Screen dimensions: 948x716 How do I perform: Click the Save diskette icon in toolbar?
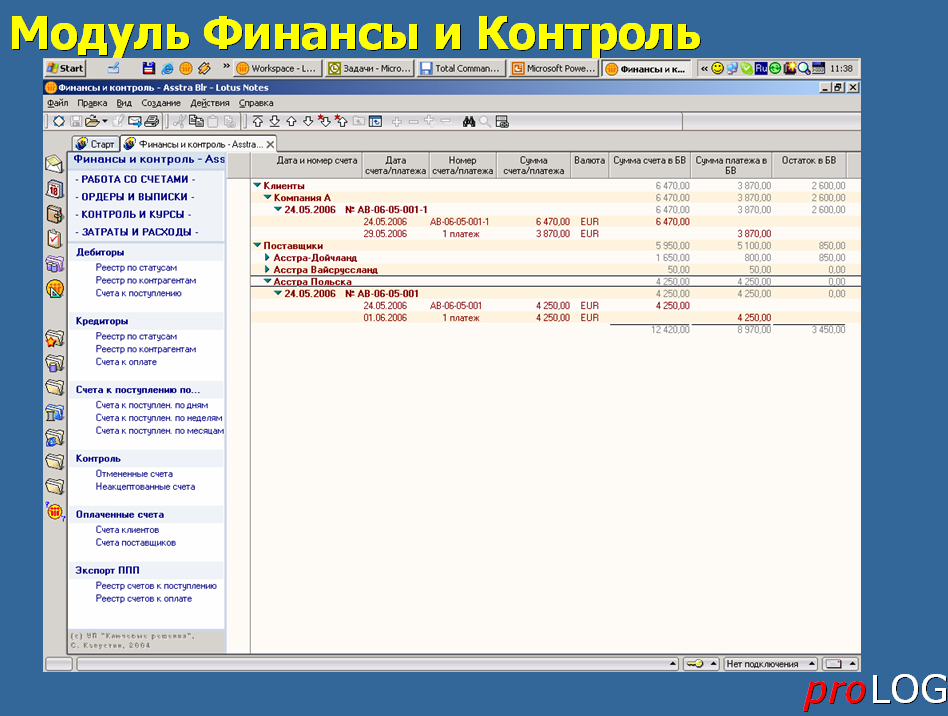(76, 122)
